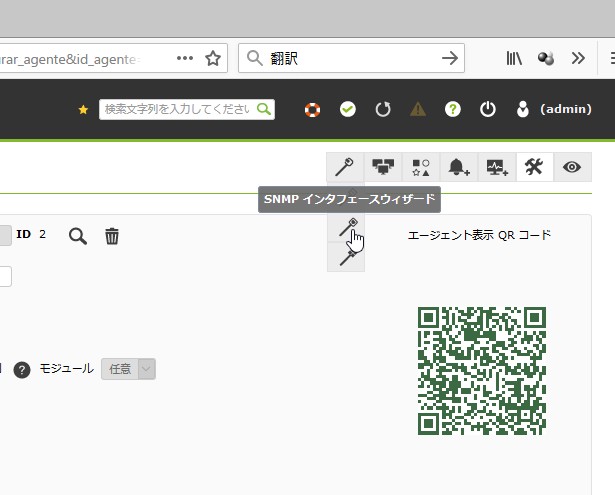Open the monitor modules plus tab
Screen dimensions: 615x495
point(497,167)
